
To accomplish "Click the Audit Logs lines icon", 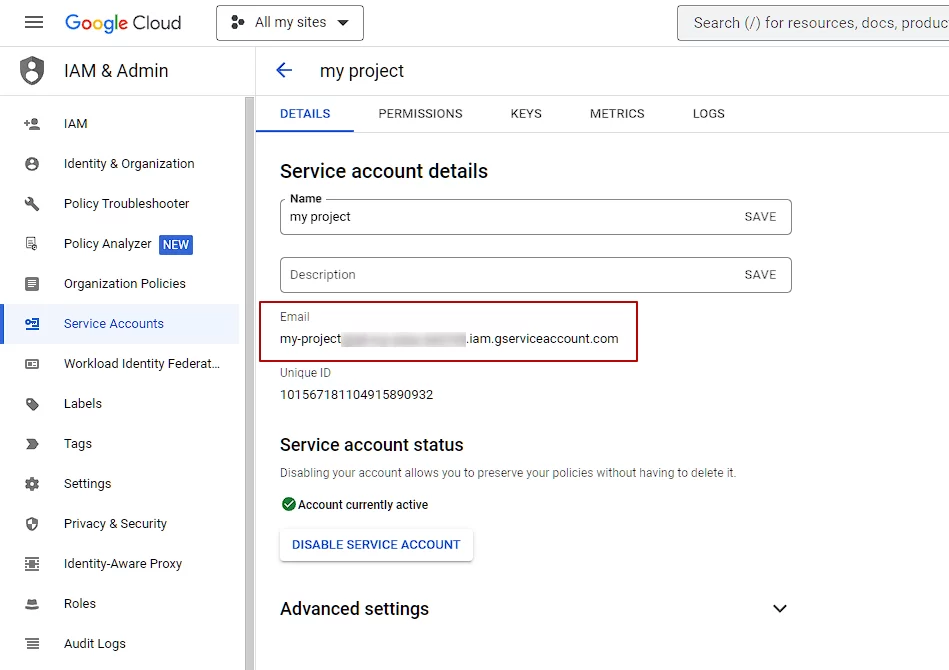I will [x=32, y=643].
